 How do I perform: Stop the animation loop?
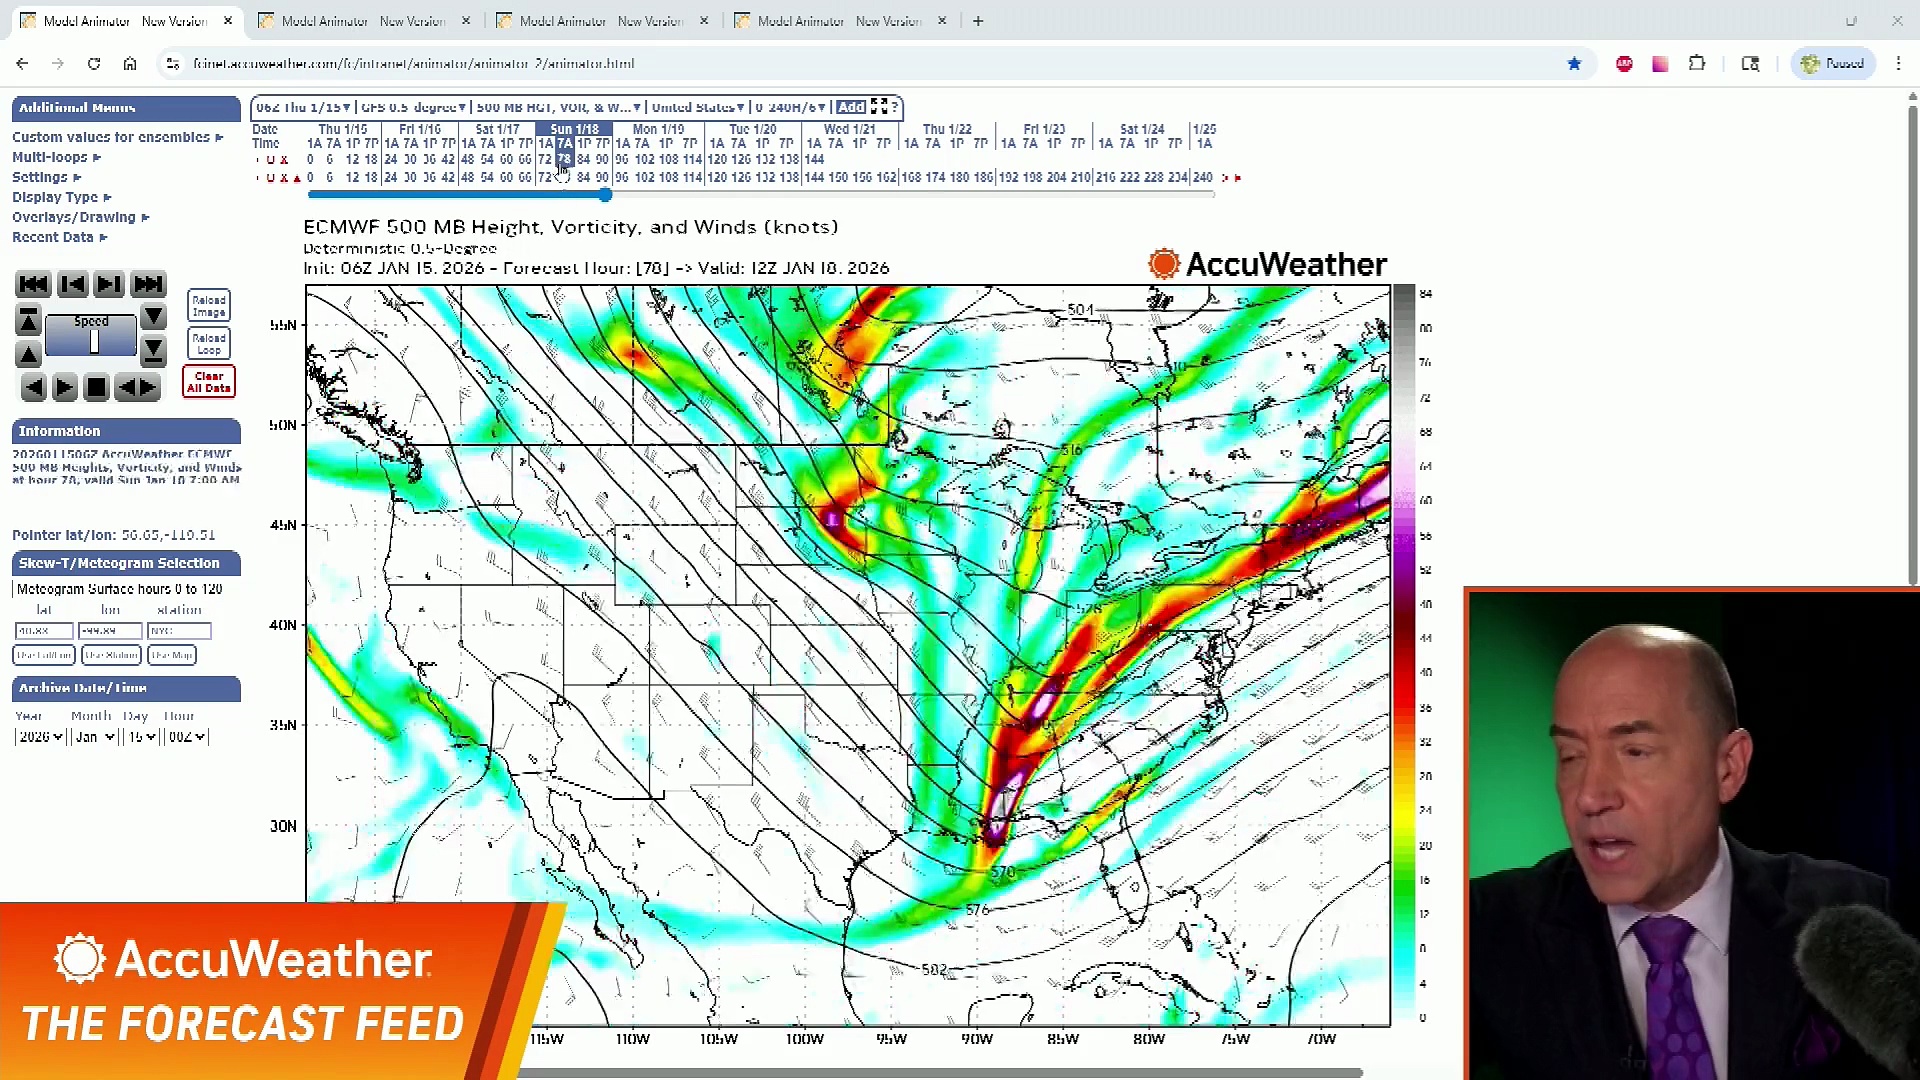point(96,387)
